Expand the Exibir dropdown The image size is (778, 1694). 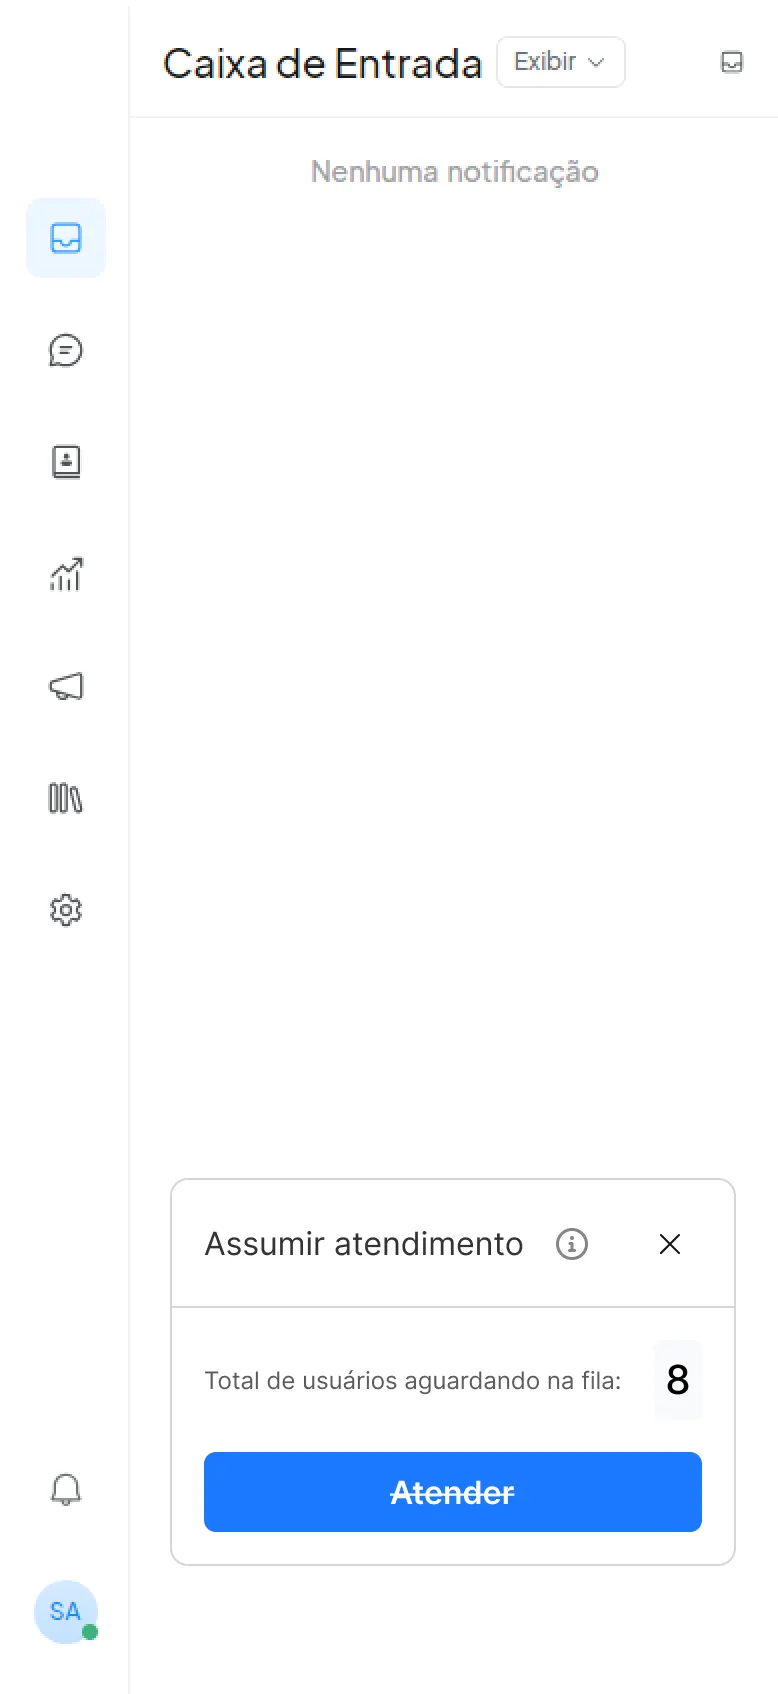click(560, 62)
